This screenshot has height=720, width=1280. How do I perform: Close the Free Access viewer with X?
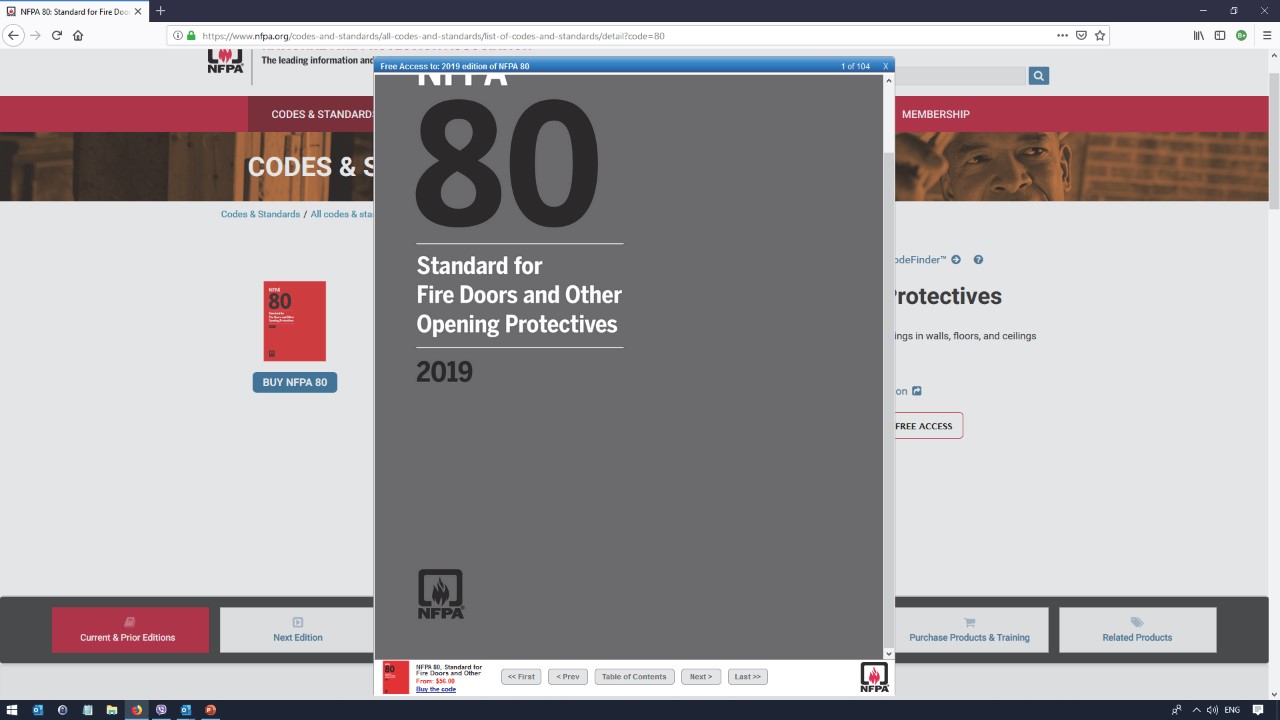click(885, 66)
